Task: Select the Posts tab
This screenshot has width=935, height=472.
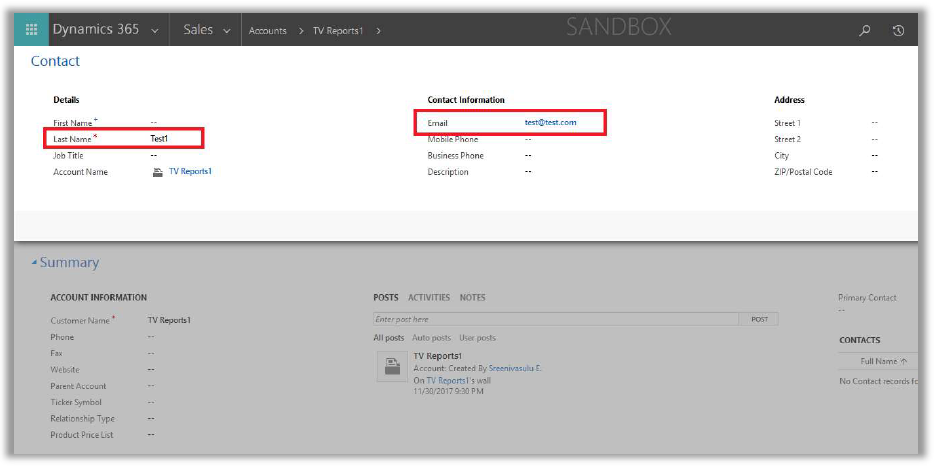Action: point(385,298)
